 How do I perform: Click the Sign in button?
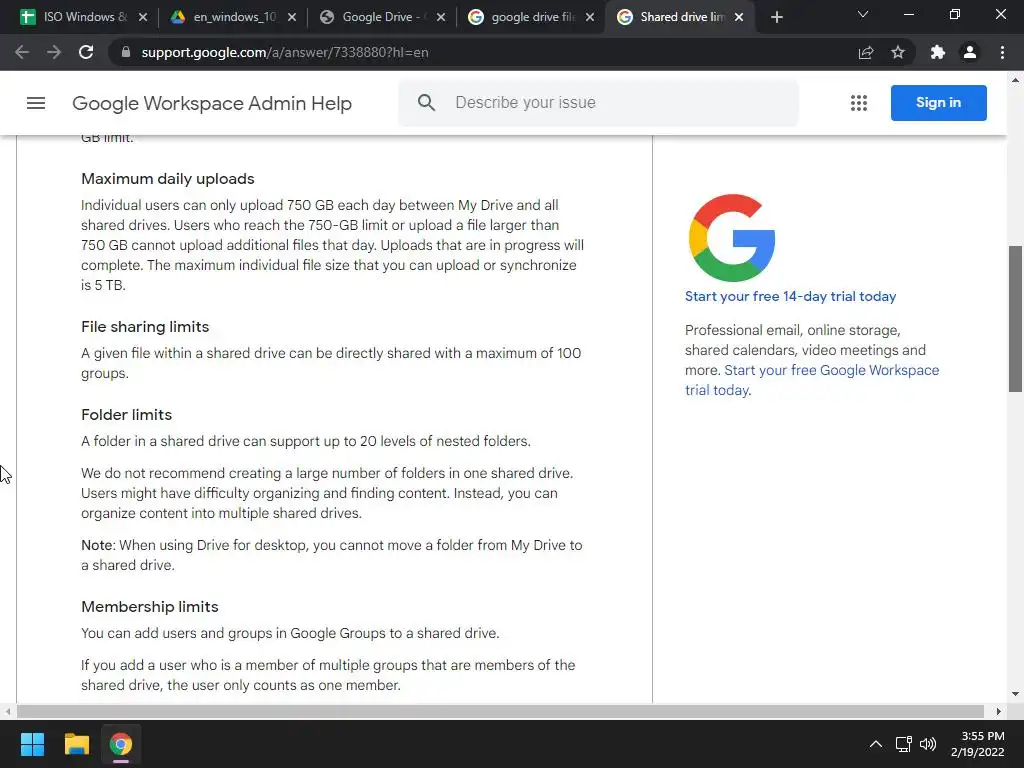pyautogui.click(x=938, y=103)
